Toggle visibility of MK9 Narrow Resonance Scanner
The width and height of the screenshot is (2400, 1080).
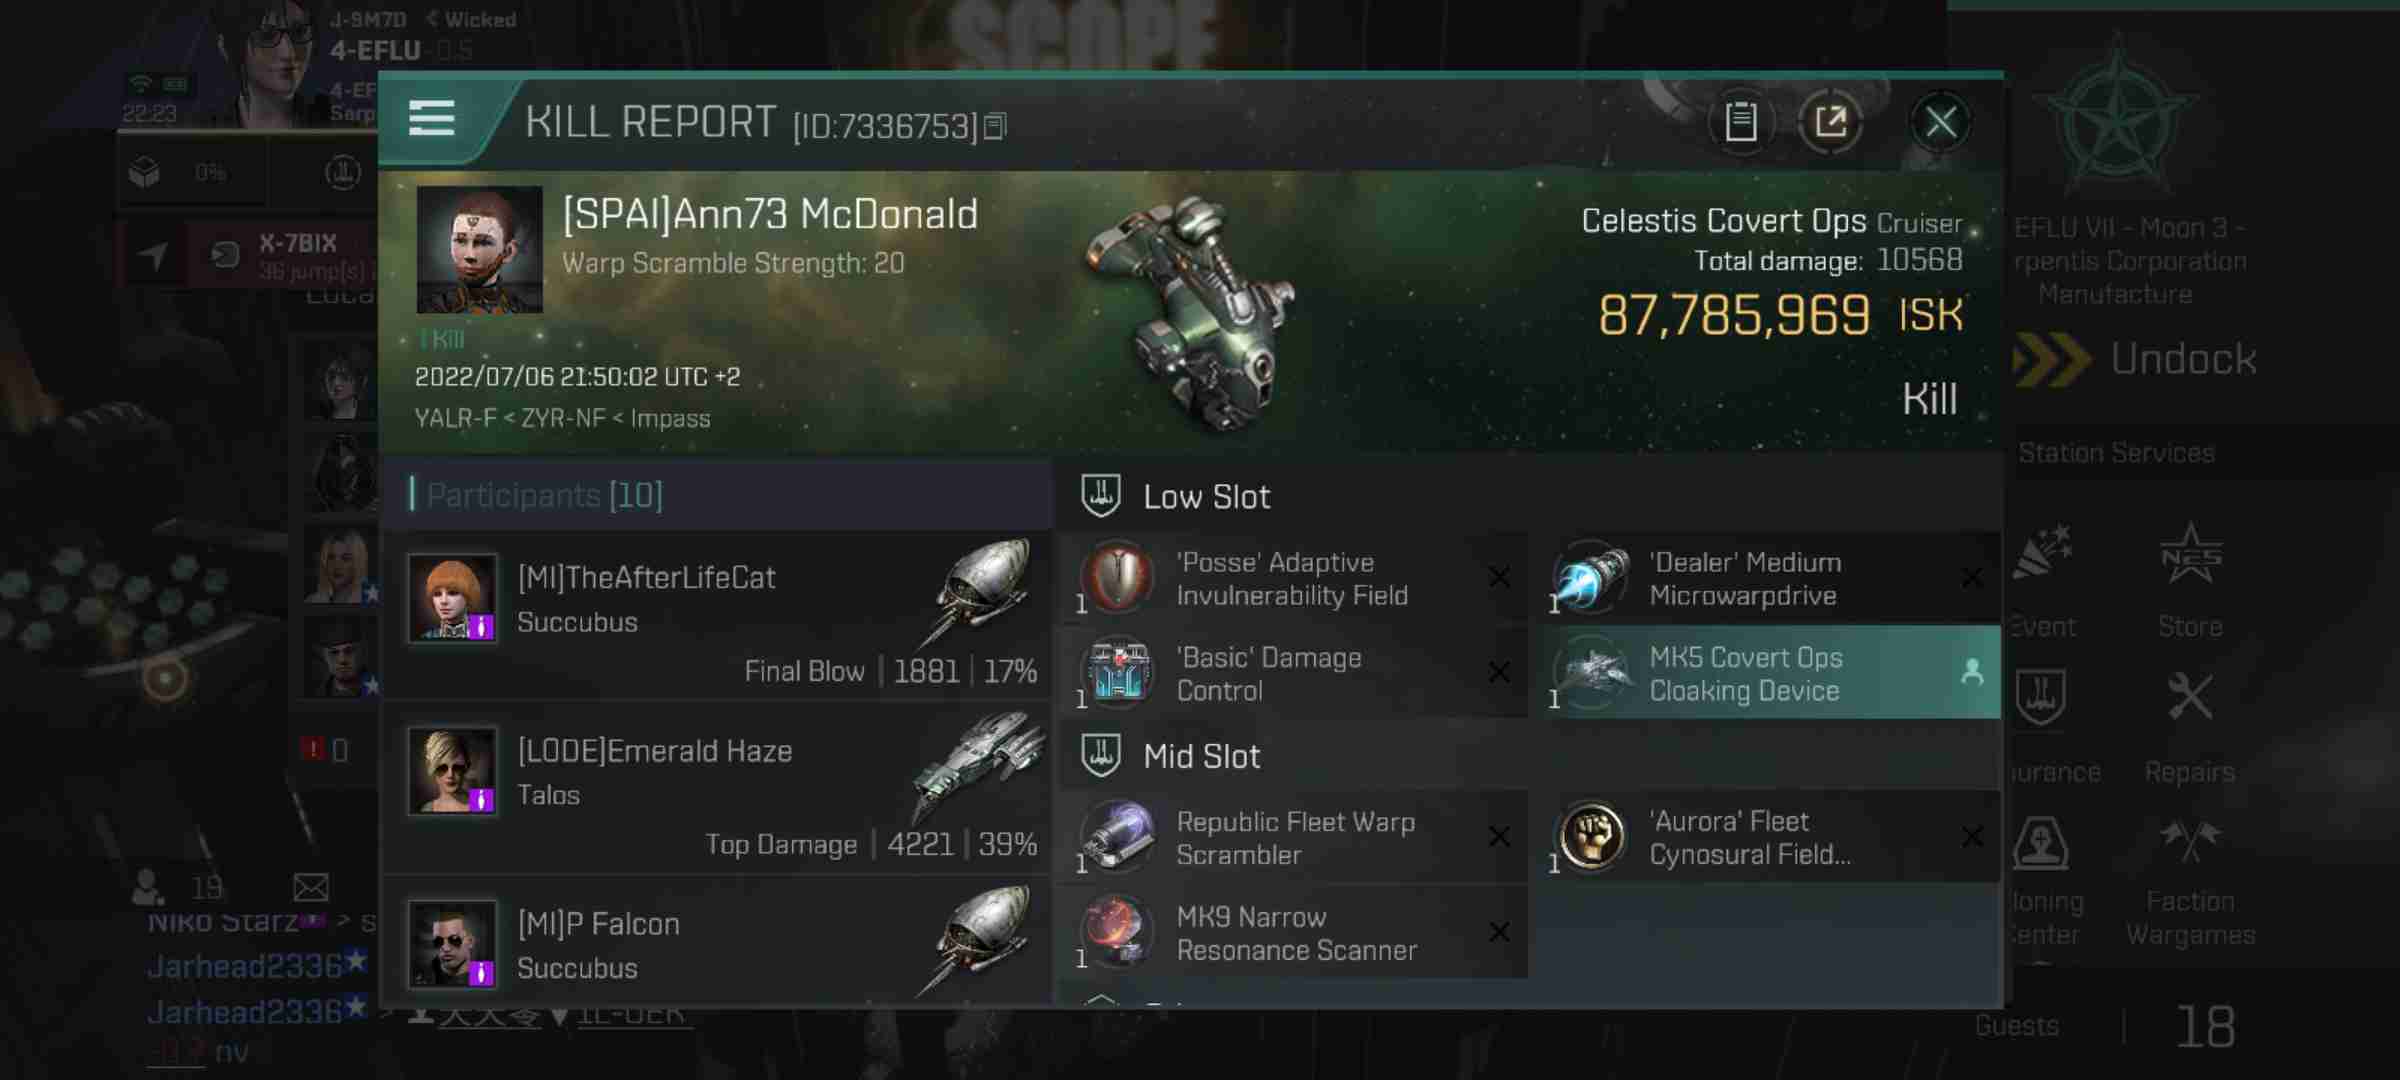click(x=1498, y=930)
